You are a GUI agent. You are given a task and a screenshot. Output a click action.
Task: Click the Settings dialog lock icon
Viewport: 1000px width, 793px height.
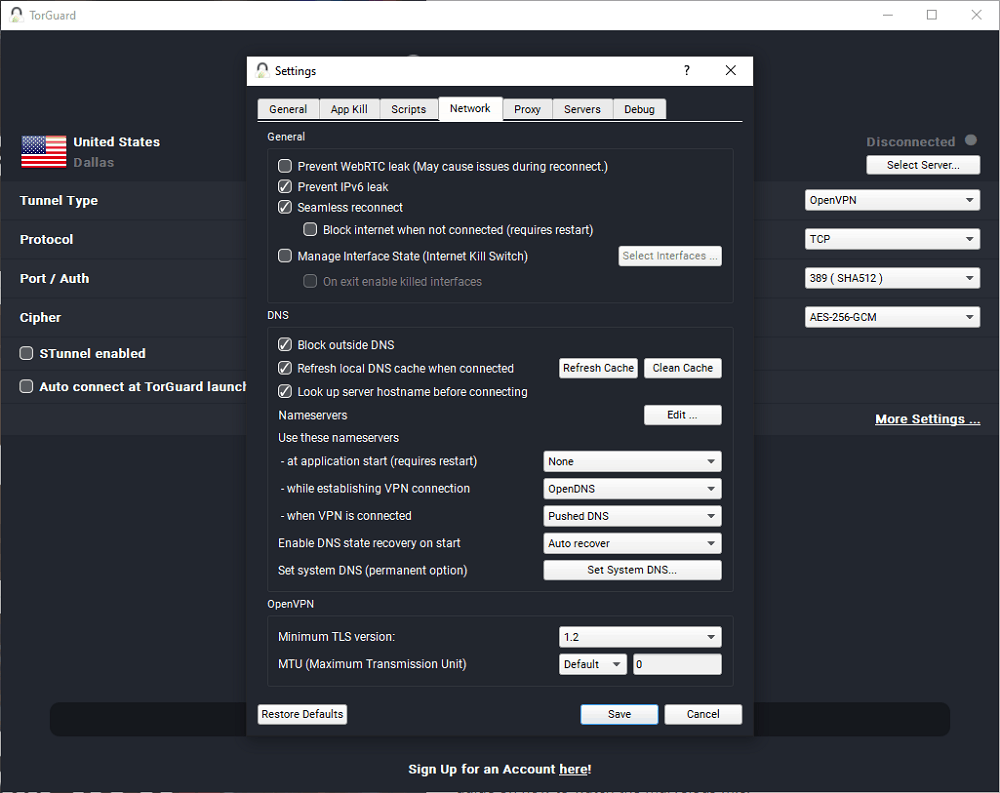[x=262, y=70]
